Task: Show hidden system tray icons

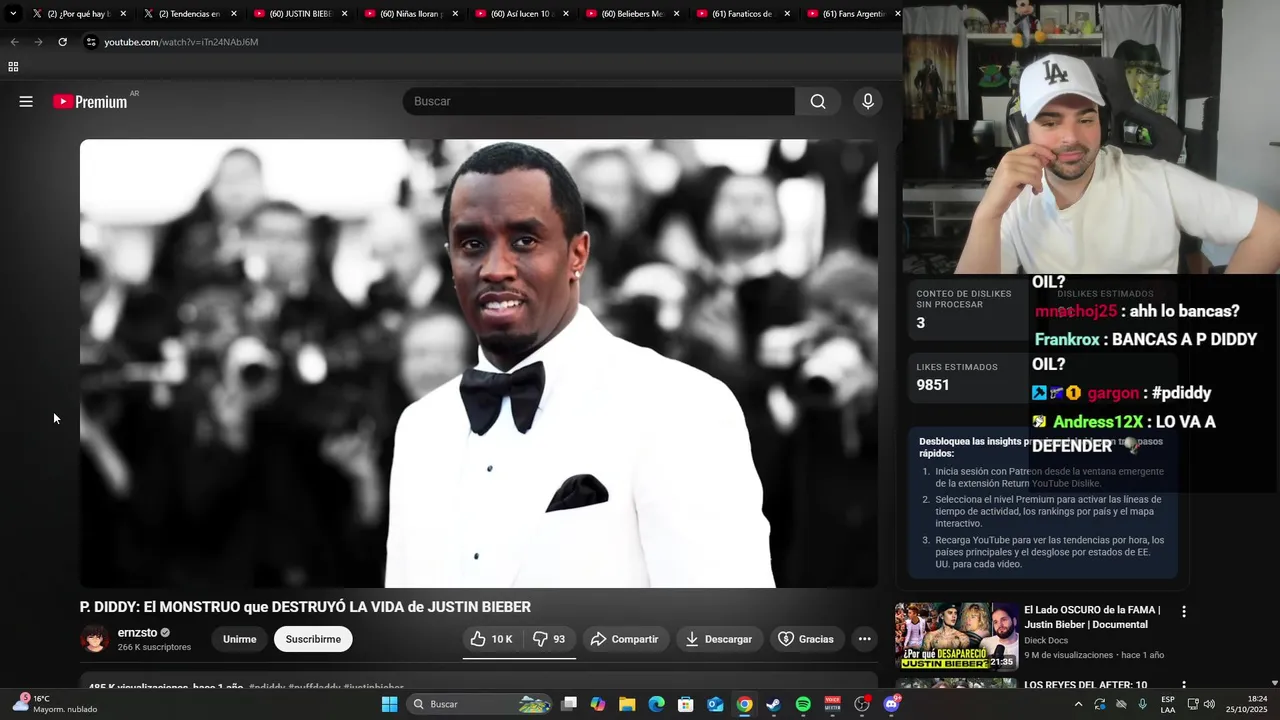Action: coord(1078,704)
